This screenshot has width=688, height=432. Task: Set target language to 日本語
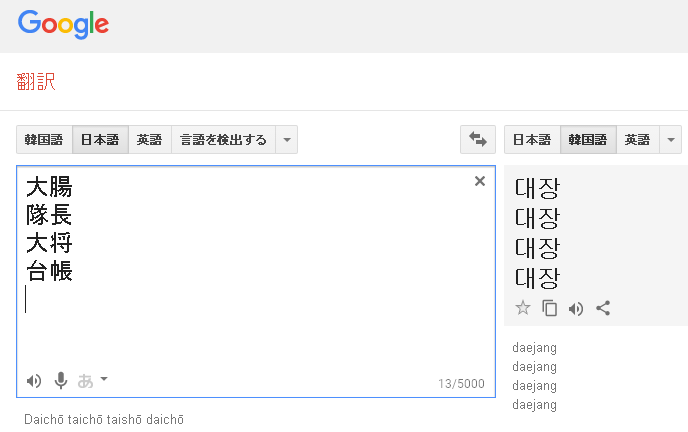click(x=532, y=140)
